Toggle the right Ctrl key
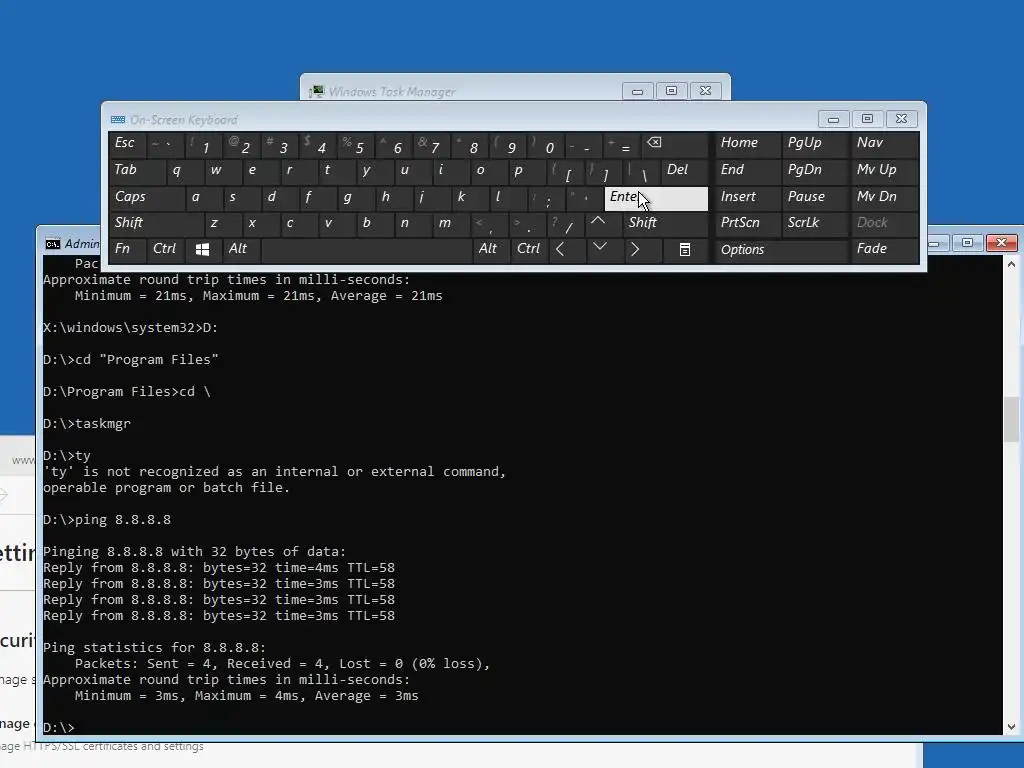 (x=530, y=249)
